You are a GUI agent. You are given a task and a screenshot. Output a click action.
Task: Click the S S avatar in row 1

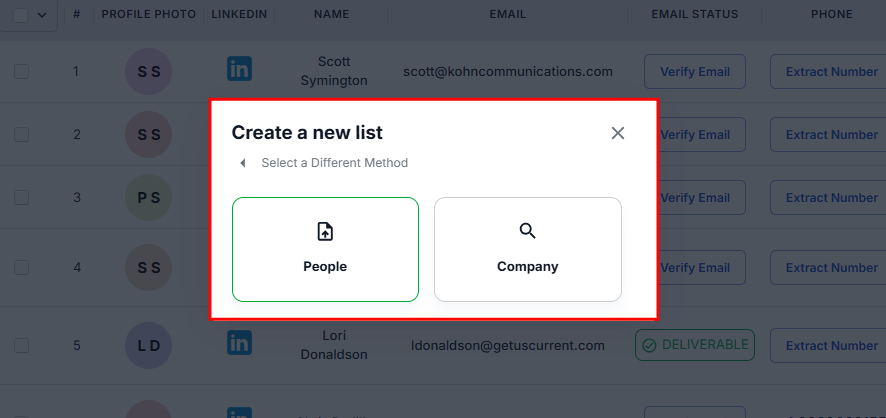(x=149, y=72)
